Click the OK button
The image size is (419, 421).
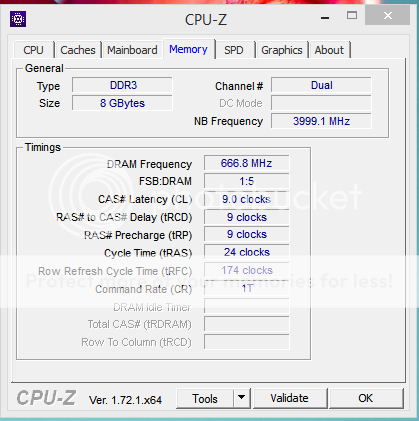(x=366, y=398)
